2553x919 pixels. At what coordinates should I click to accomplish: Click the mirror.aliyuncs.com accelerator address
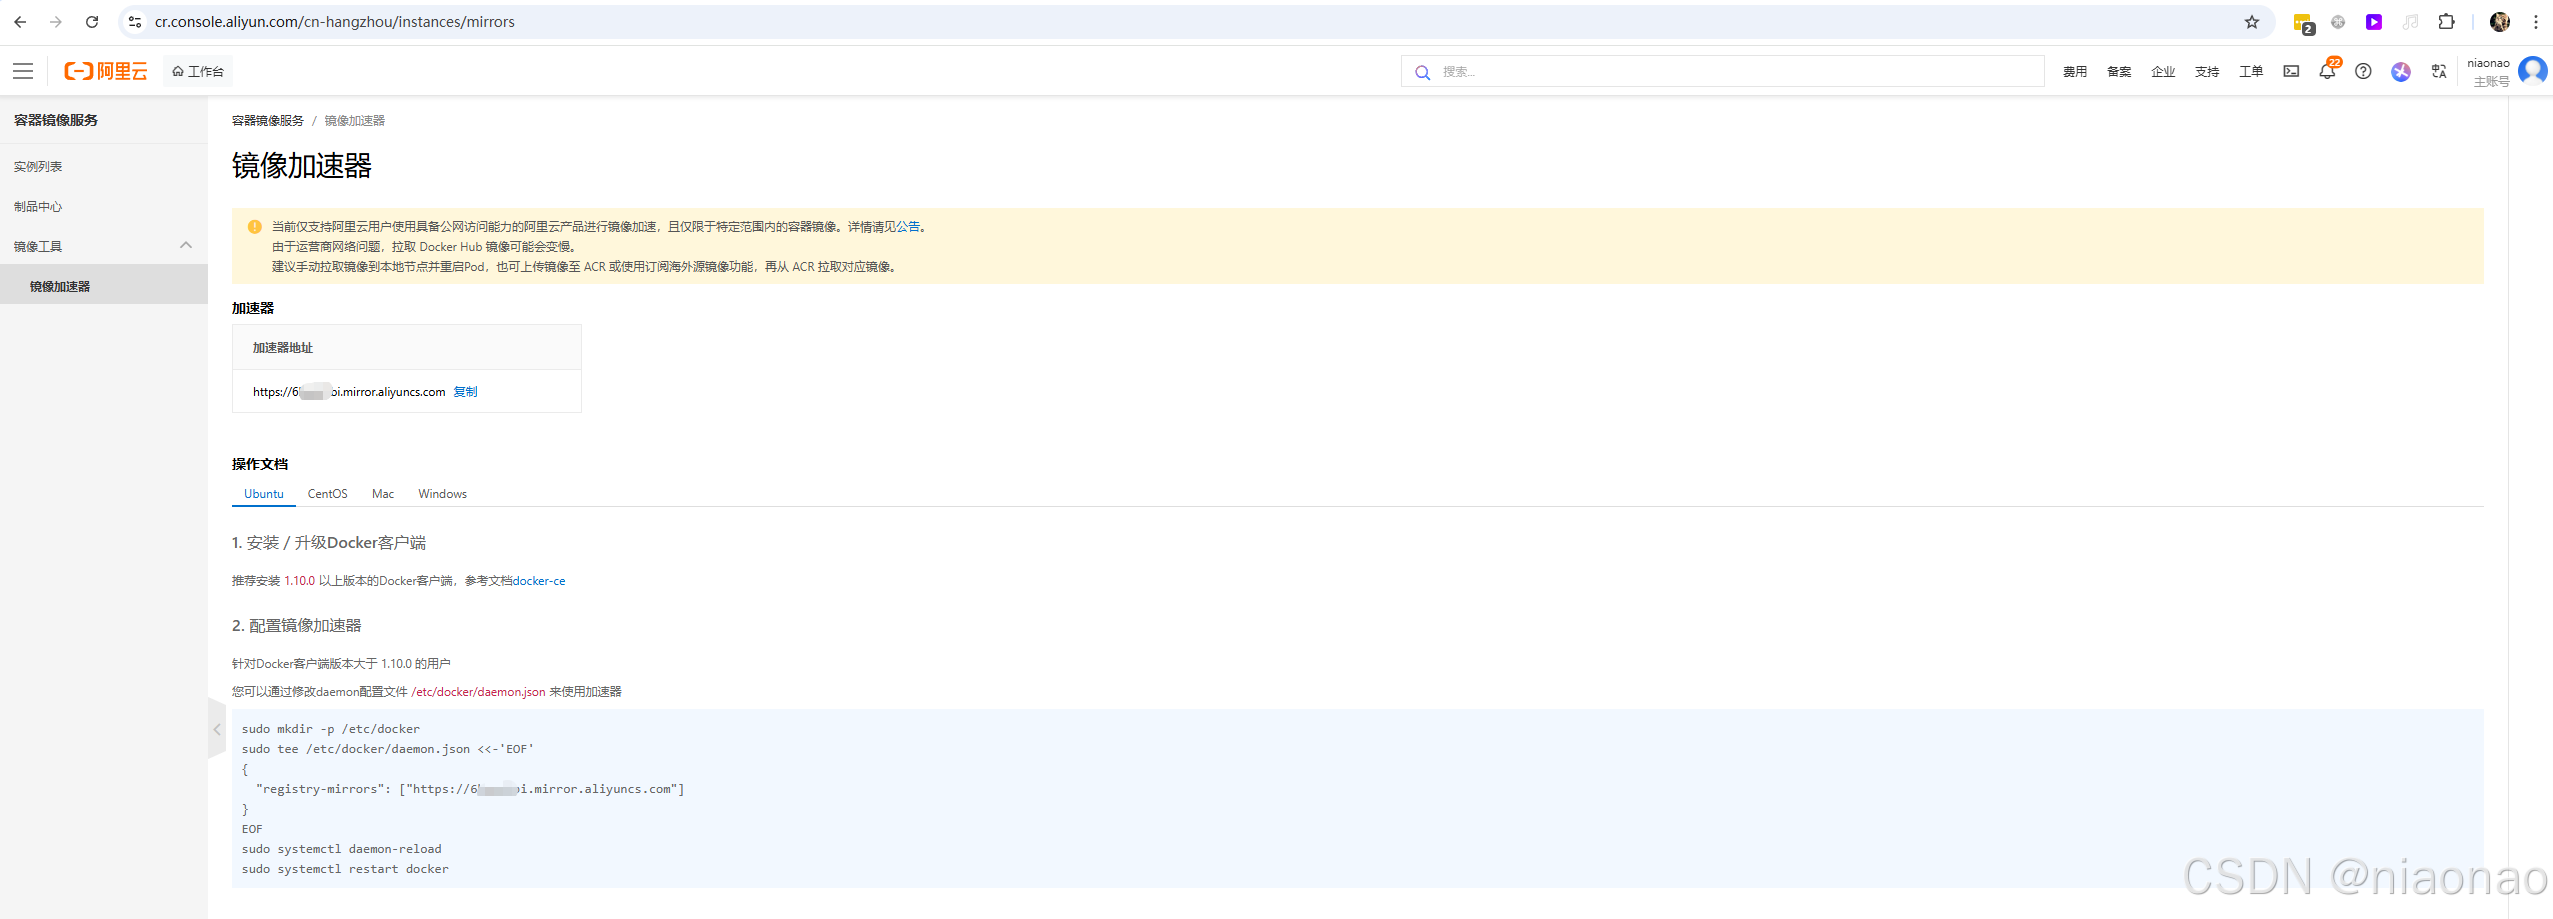pyautogui.click(x=349, y=392)
